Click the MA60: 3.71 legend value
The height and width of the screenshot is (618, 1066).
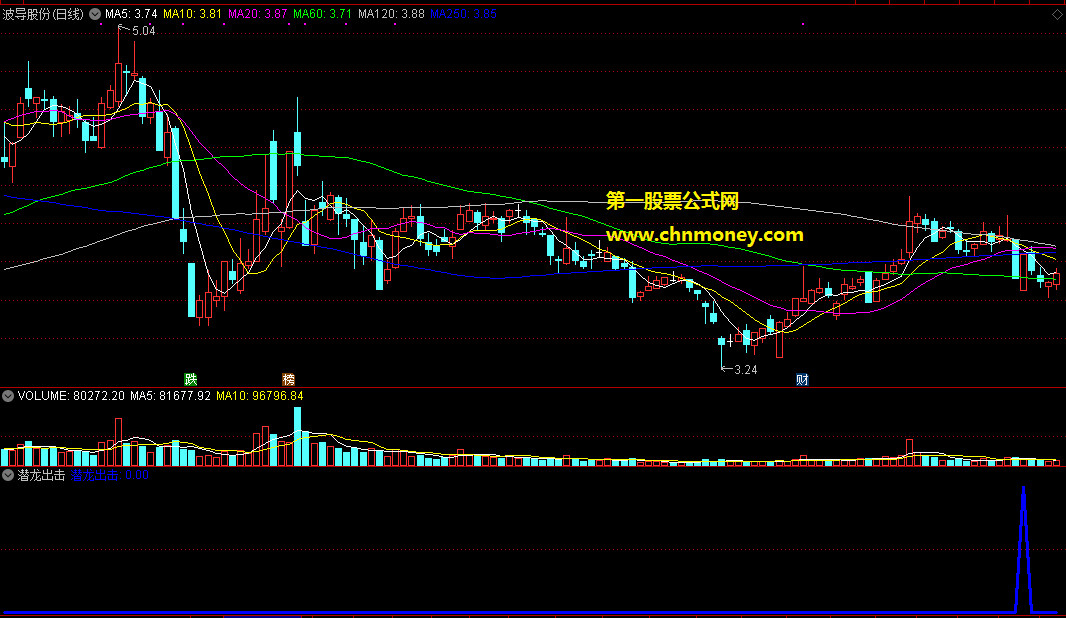322,14
